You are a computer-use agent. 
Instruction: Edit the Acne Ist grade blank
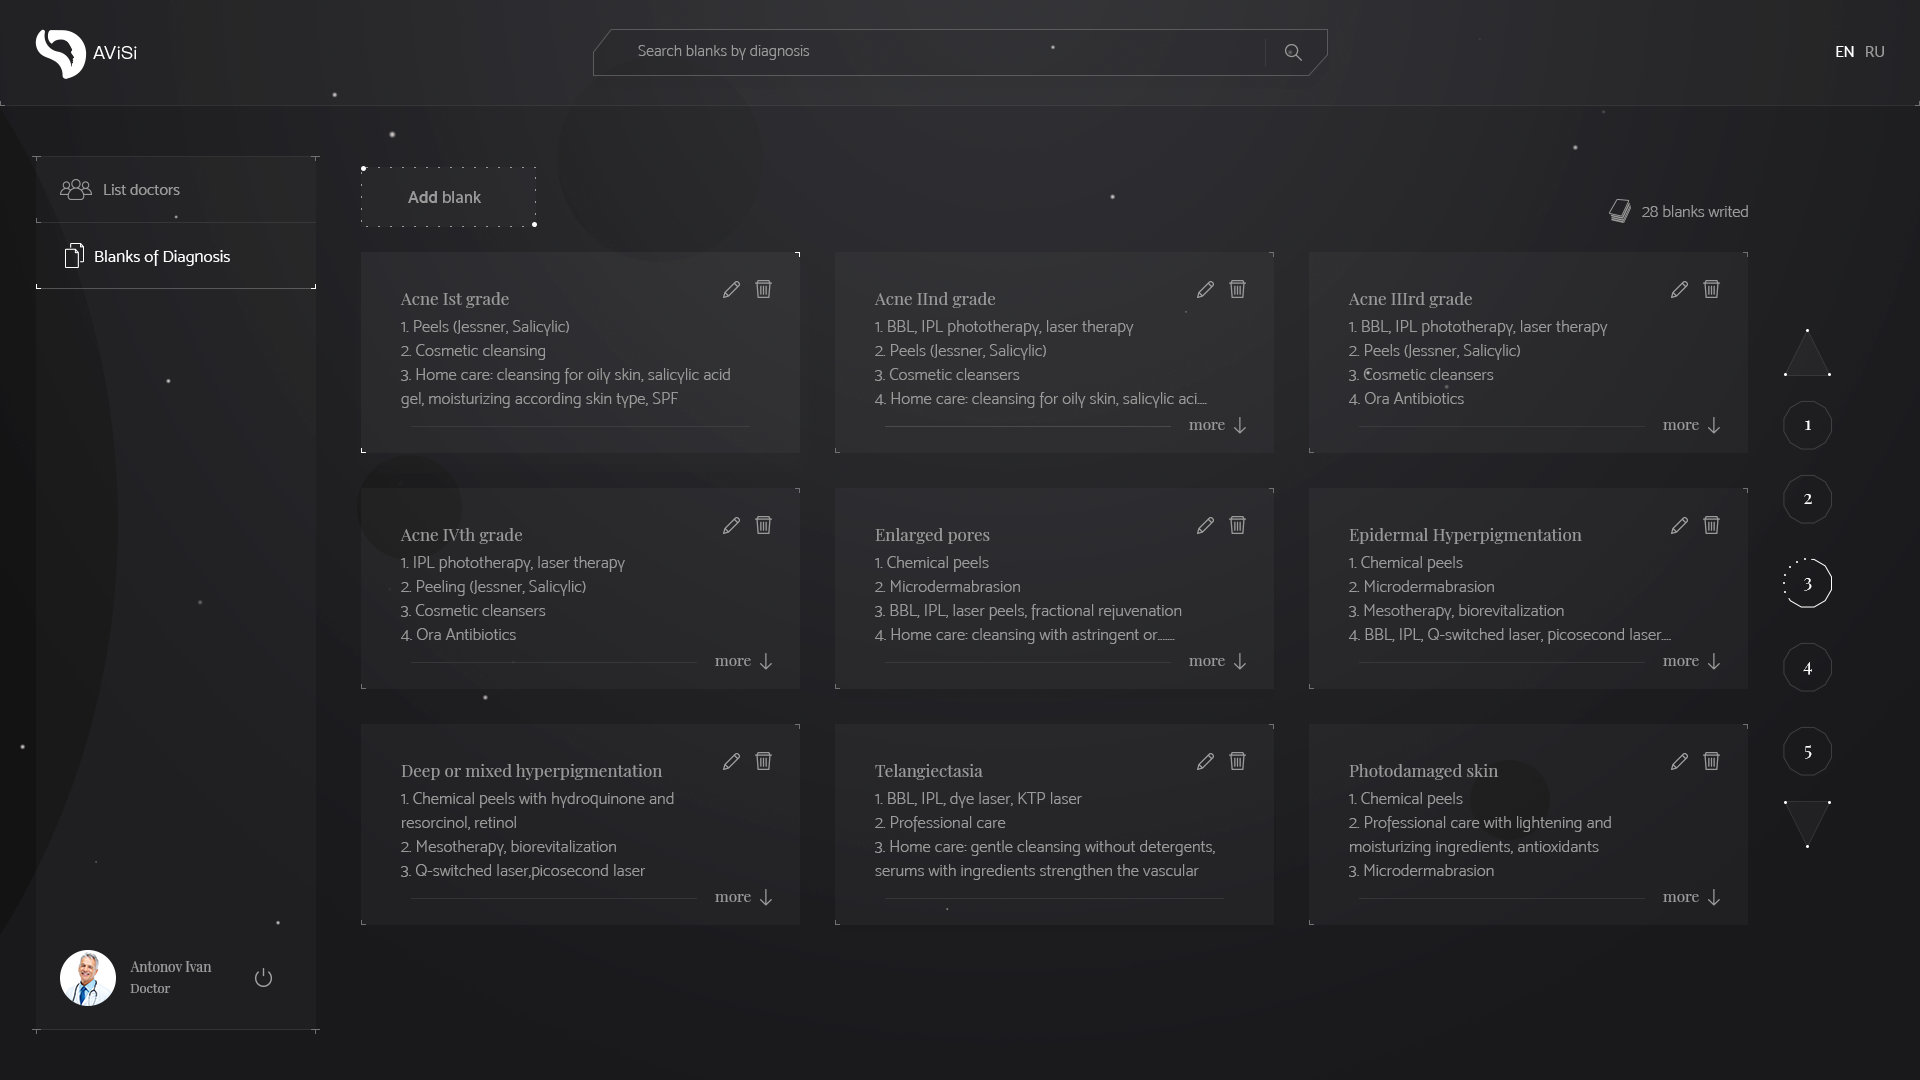point(731,289)
